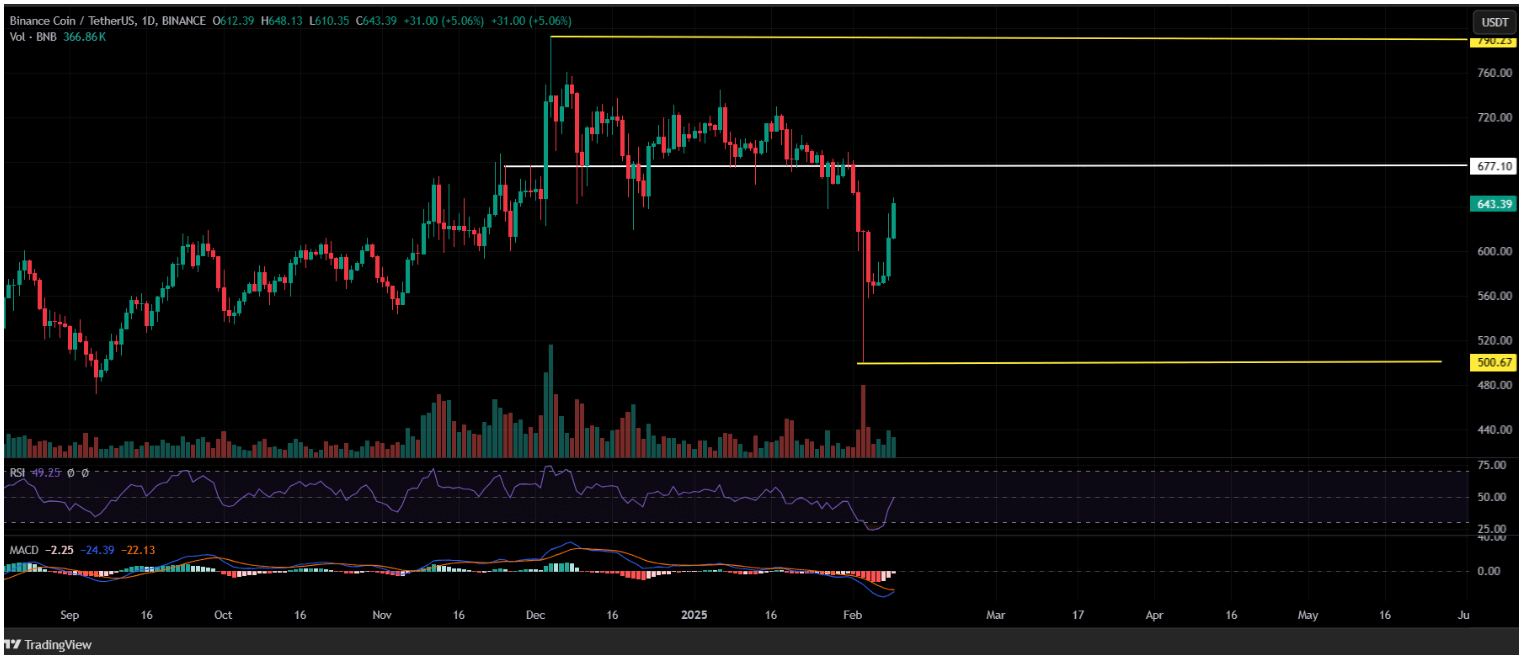Click the 2025 label on time axis

(693, 615)
